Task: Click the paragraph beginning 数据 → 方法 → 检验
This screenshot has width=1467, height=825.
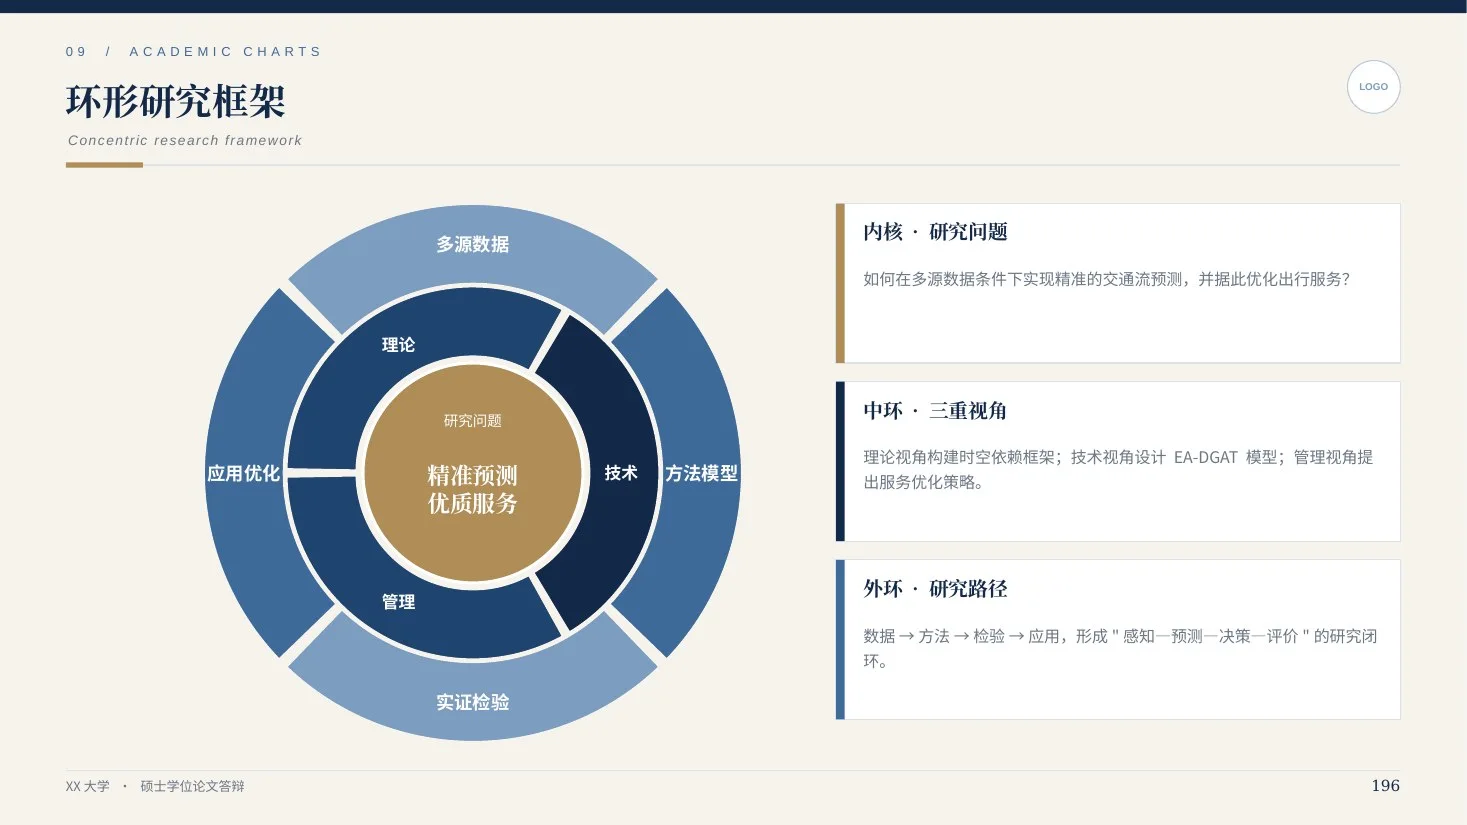Action: coord(1120,648)
